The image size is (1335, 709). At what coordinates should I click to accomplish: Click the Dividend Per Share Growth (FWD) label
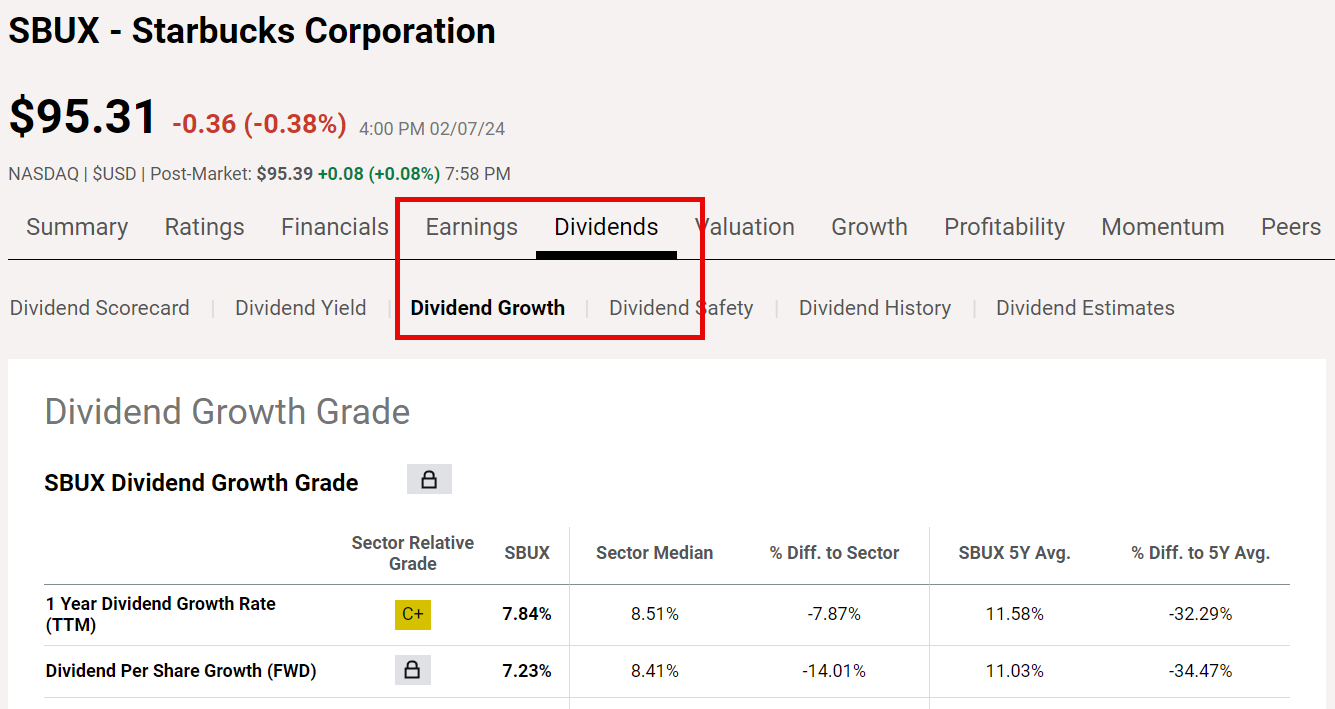click(x=181, y=671)
